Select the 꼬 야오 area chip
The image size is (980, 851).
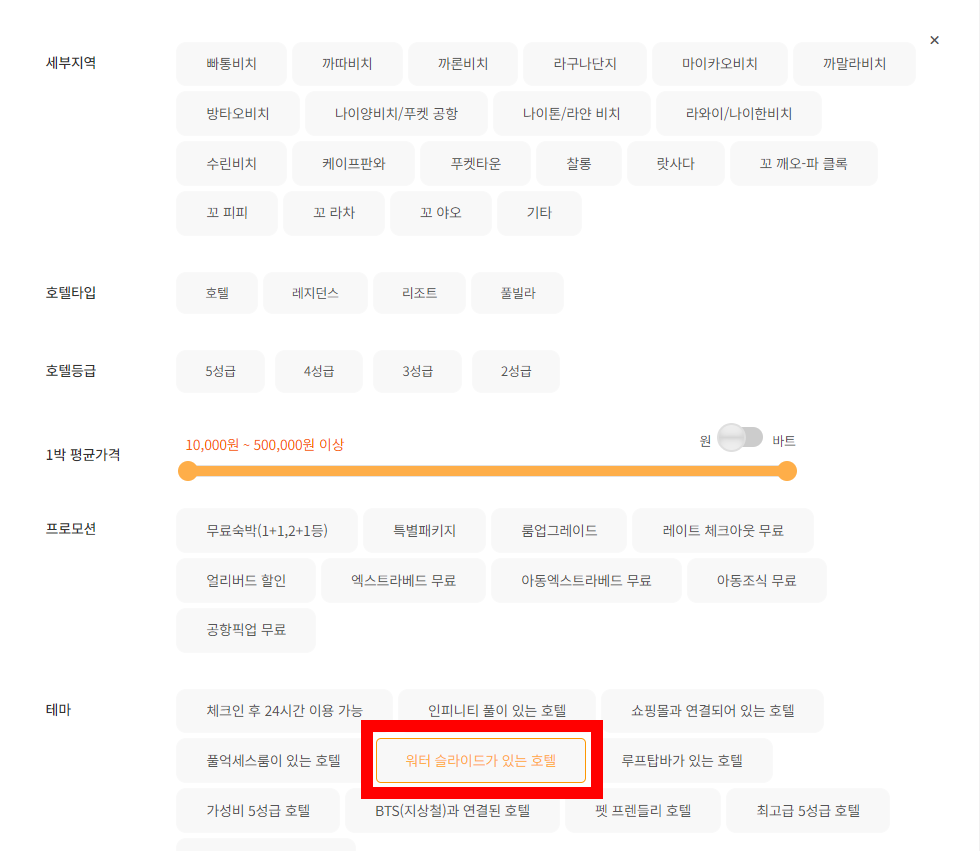click(x=441, y=213)
